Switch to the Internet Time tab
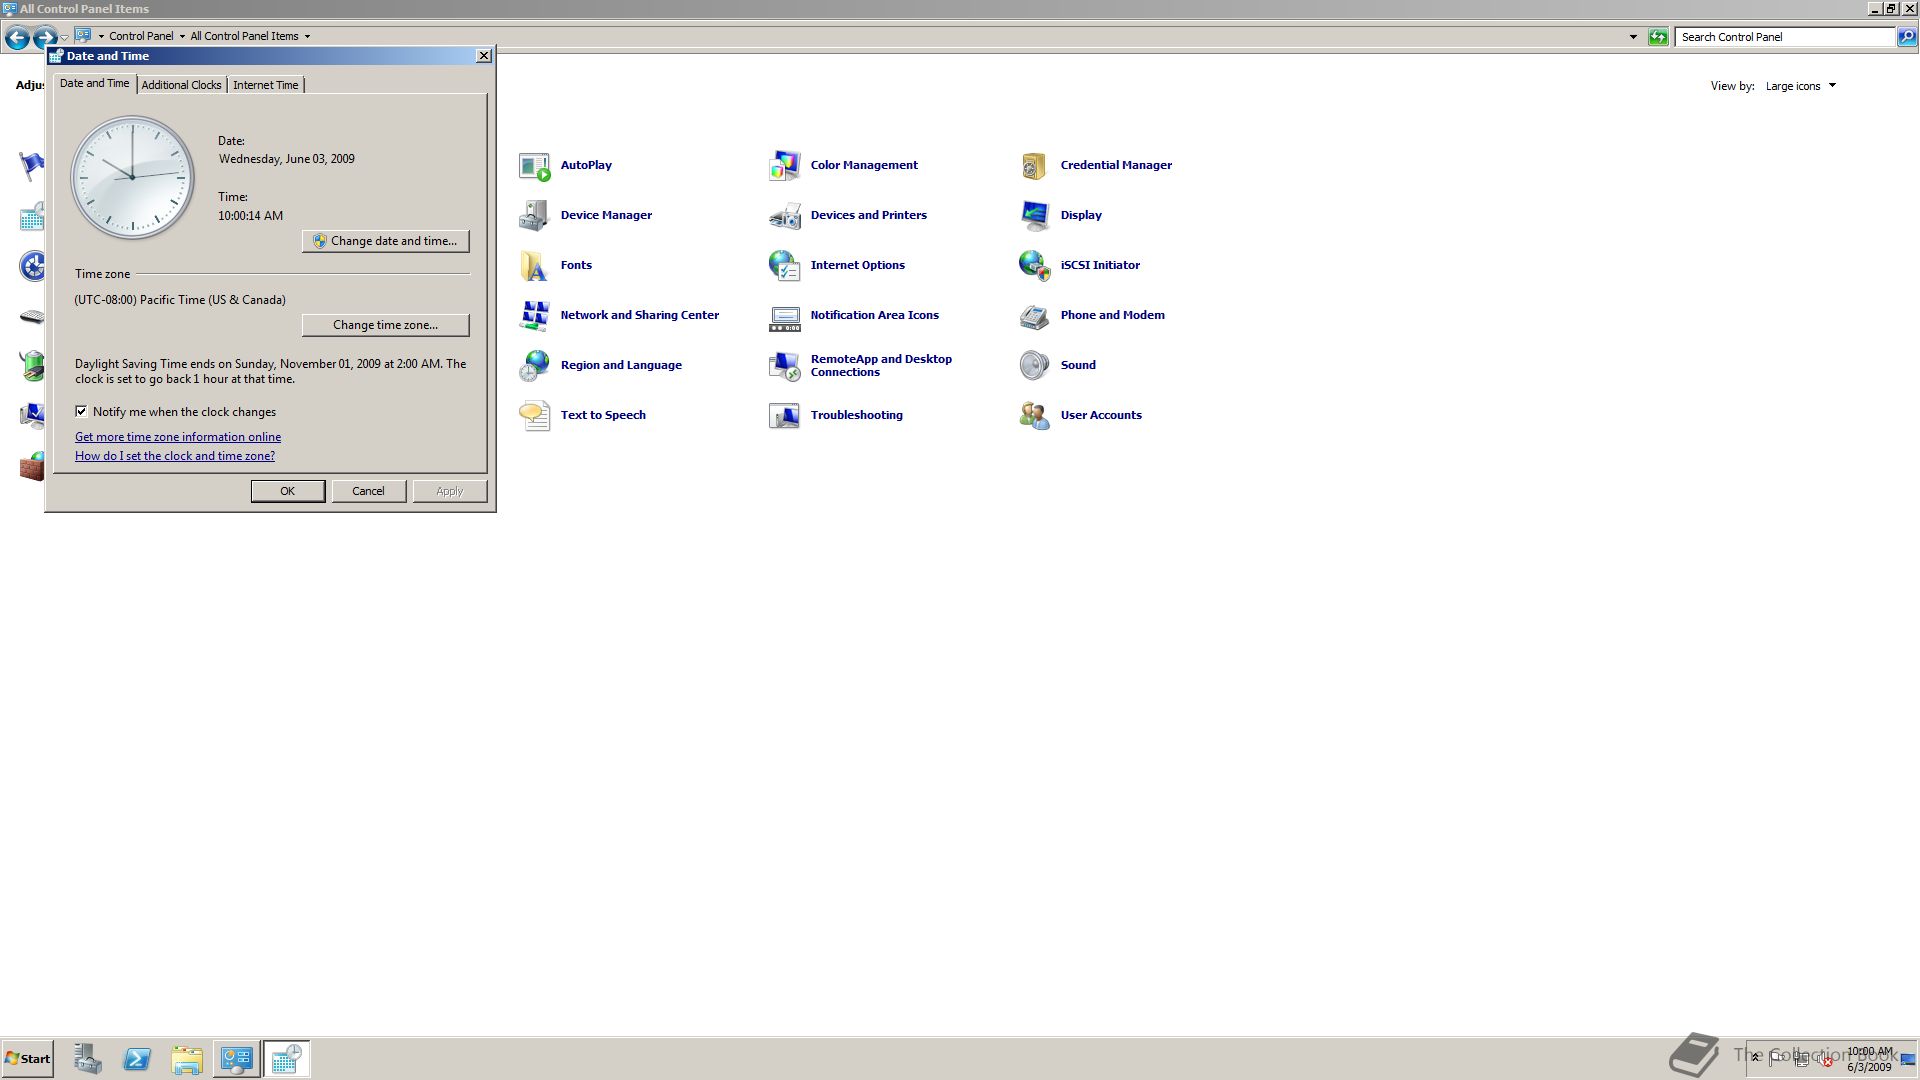1920x1080 pixels. pyautogui.click(x=265, y=85)
